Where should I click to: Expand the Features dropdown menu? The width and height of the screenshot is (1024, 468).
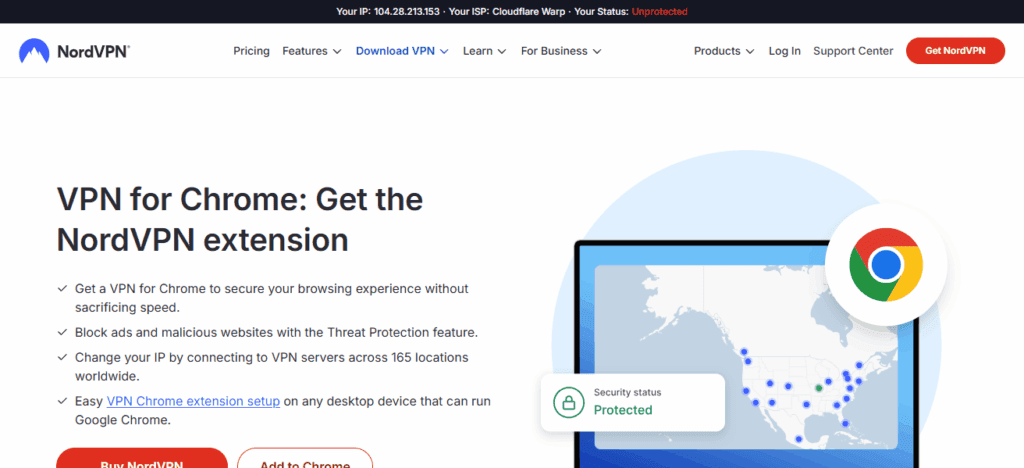coord(311,51)
